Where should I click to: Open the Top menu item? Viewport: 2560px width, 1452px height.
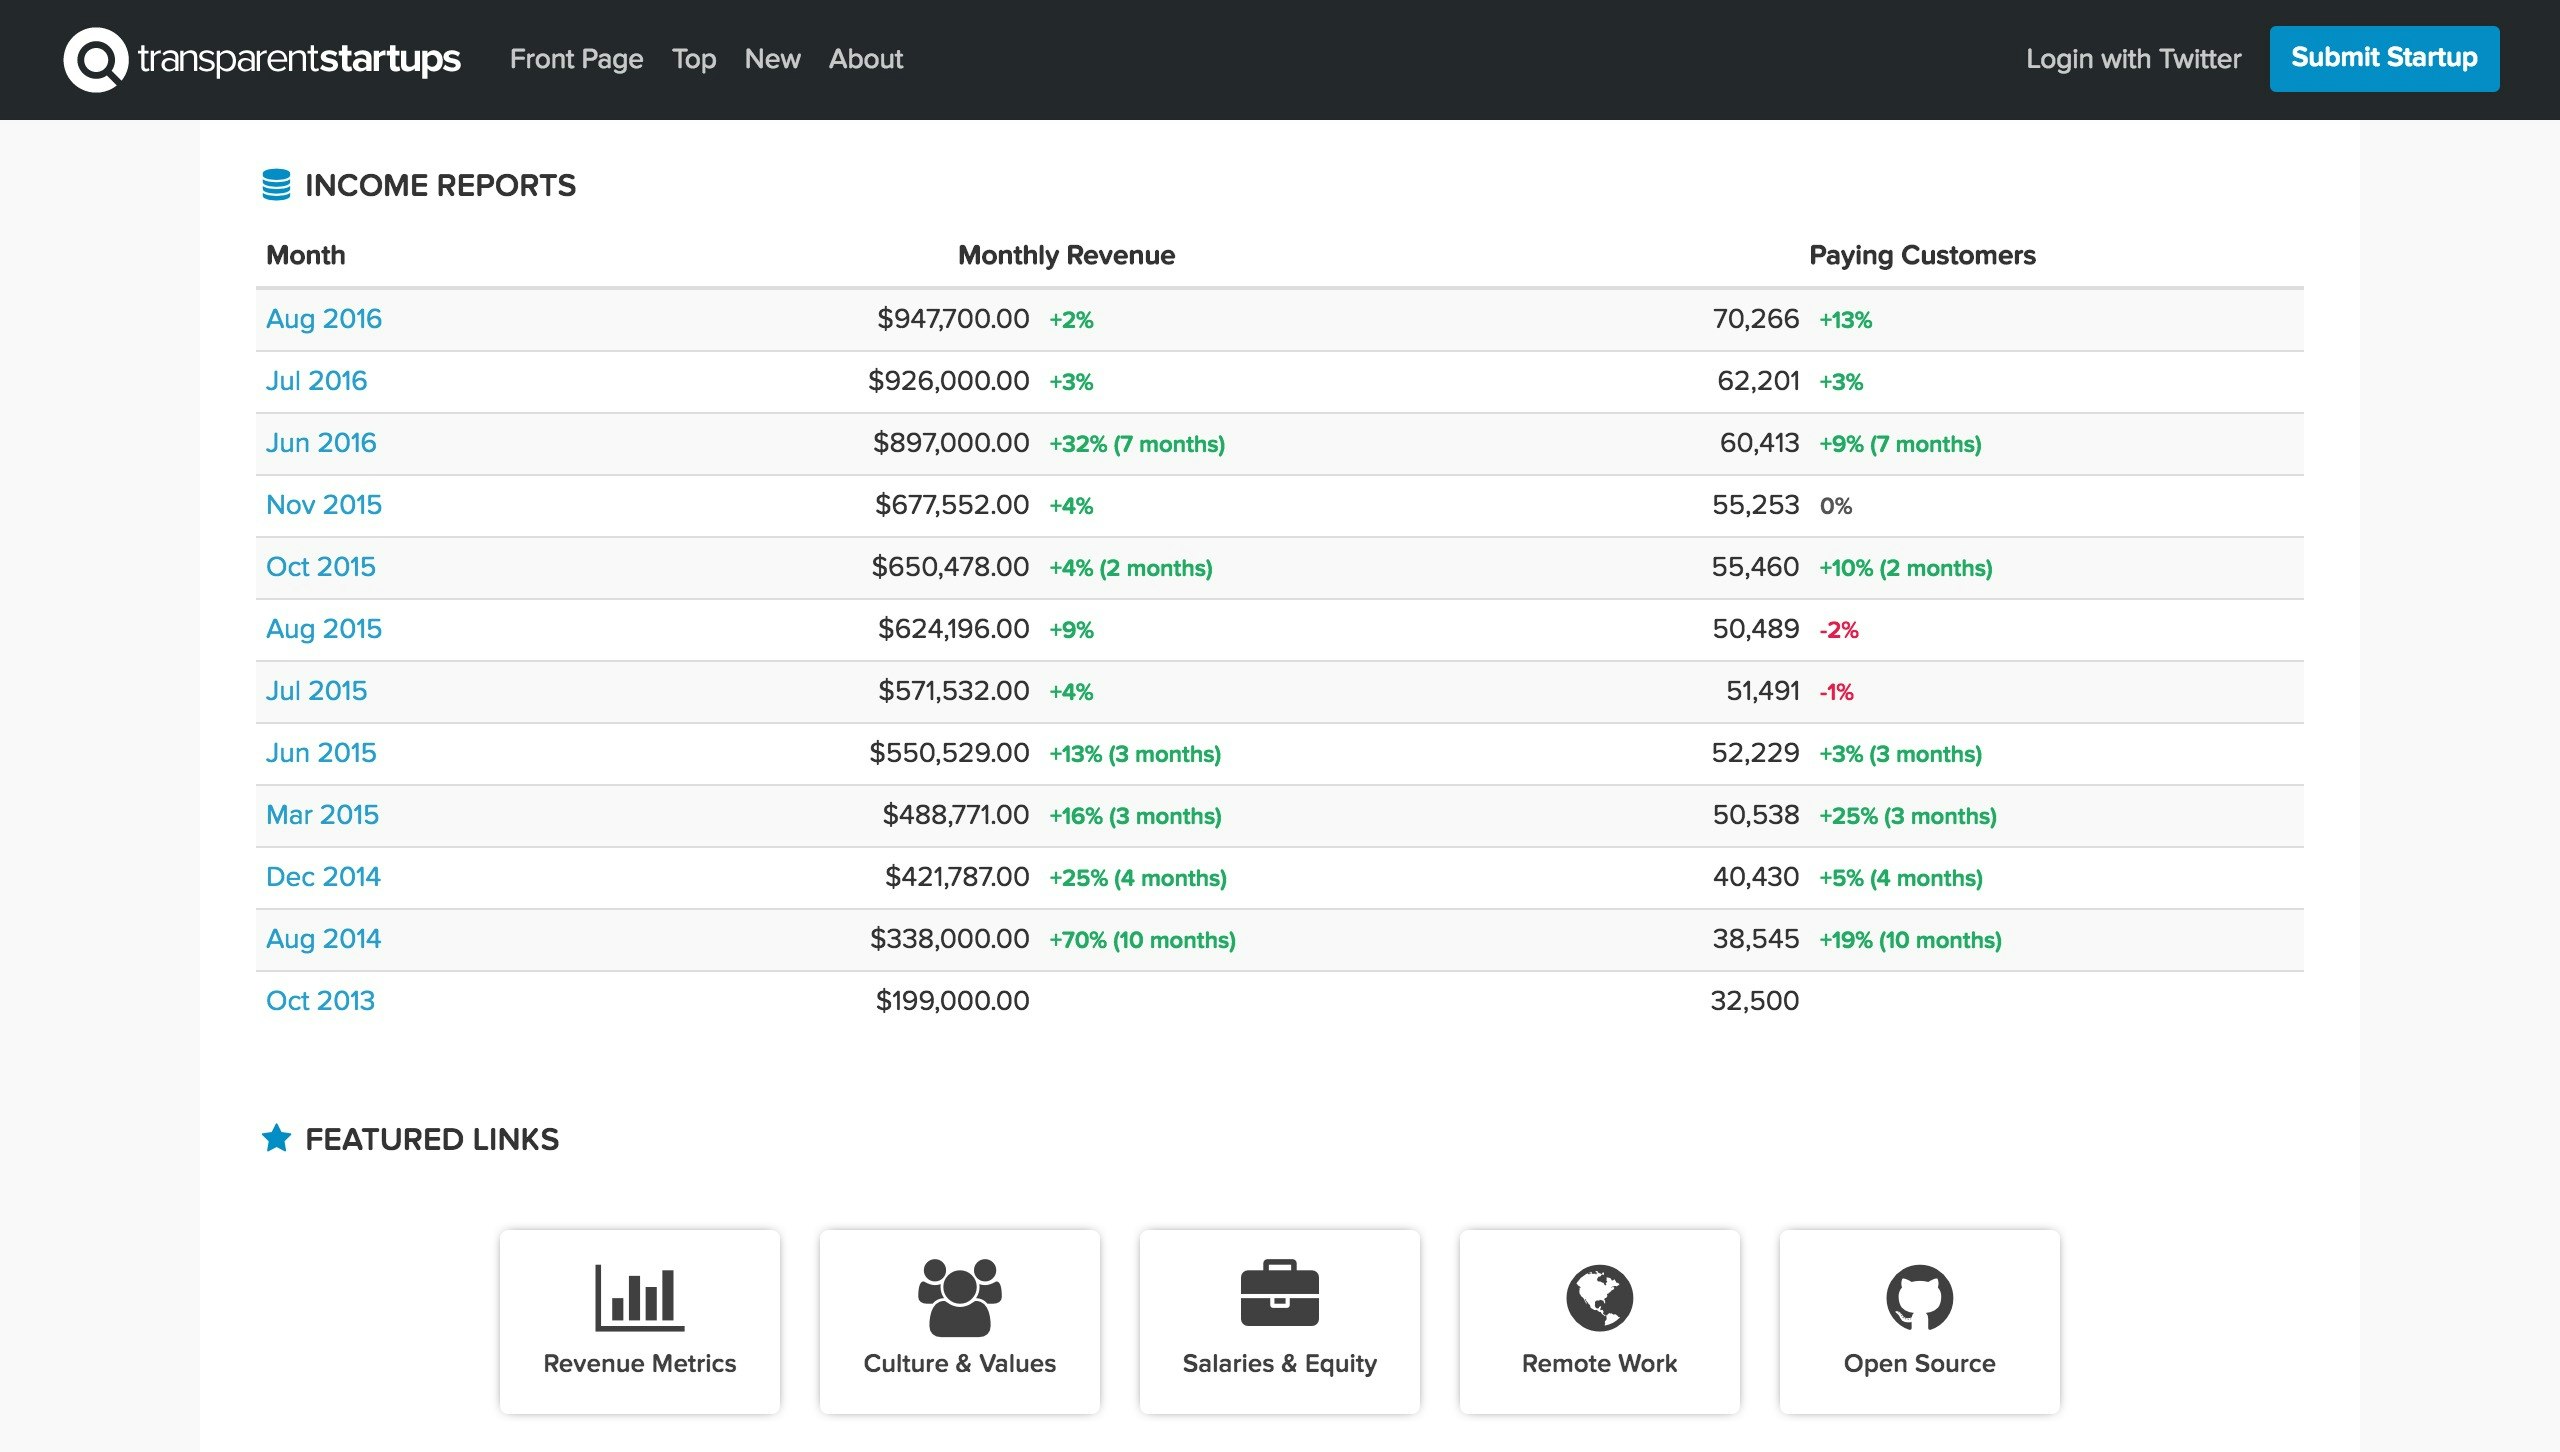tap(693, 59)
